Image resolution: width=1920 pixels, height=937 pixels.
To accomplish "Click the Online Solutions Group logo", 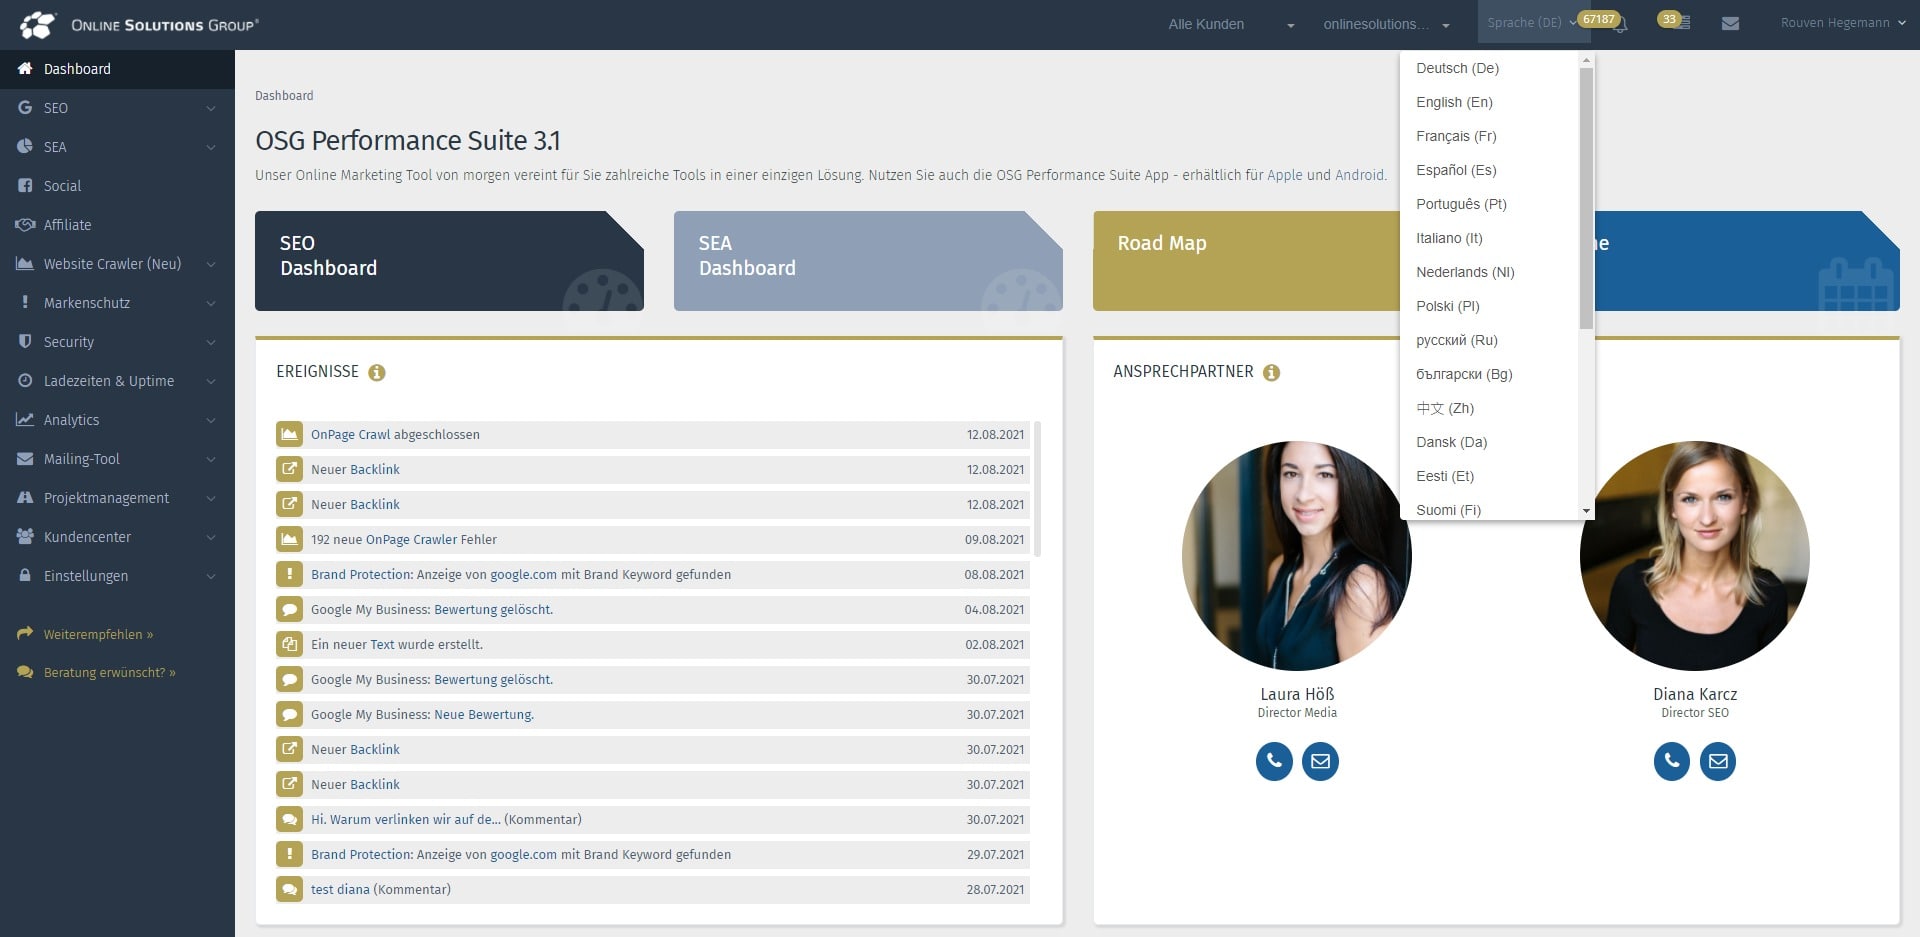I will click(139, 24).
